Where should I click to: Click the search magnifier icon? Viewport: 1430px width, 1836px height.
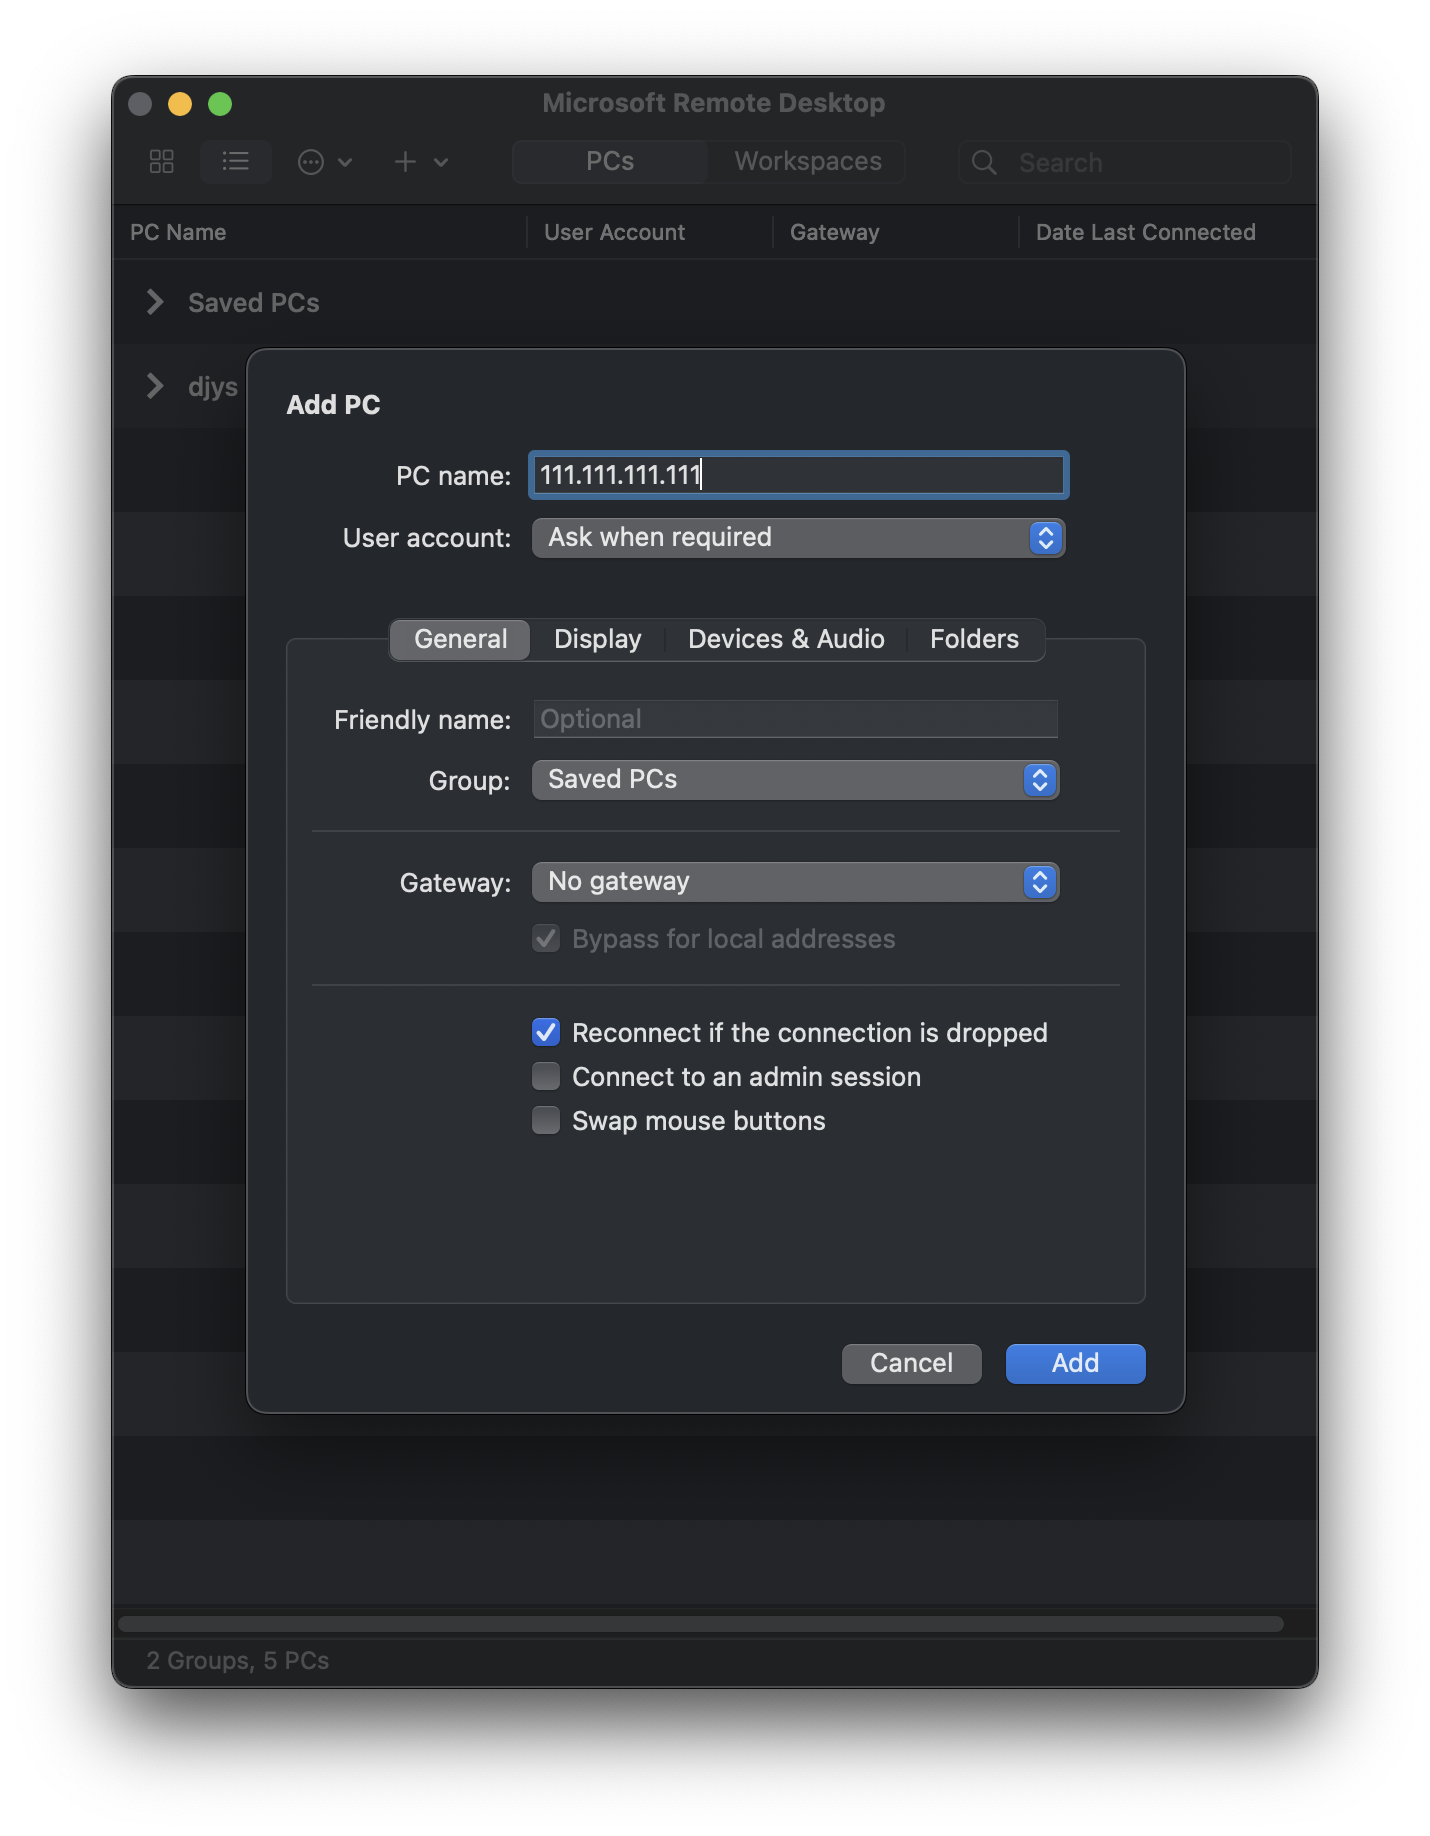(984, 163)
